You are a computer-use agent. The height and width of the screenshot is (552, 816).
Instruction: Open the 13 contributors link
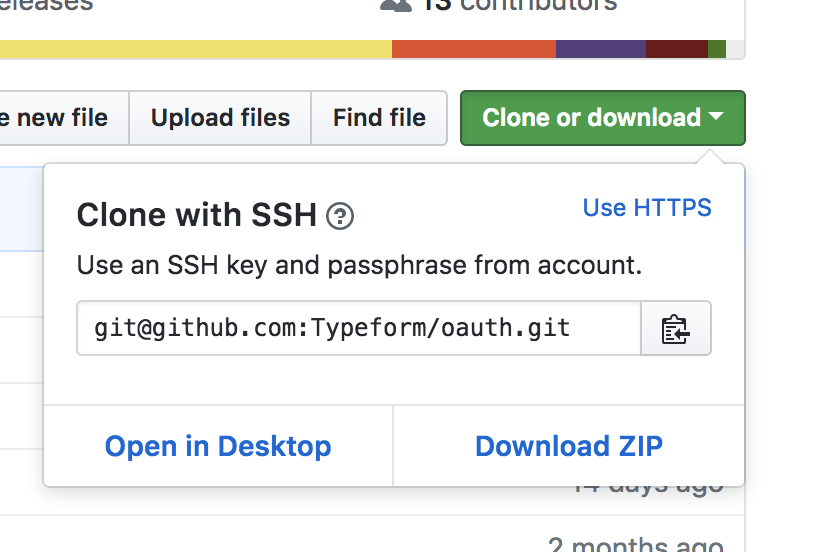519,5
